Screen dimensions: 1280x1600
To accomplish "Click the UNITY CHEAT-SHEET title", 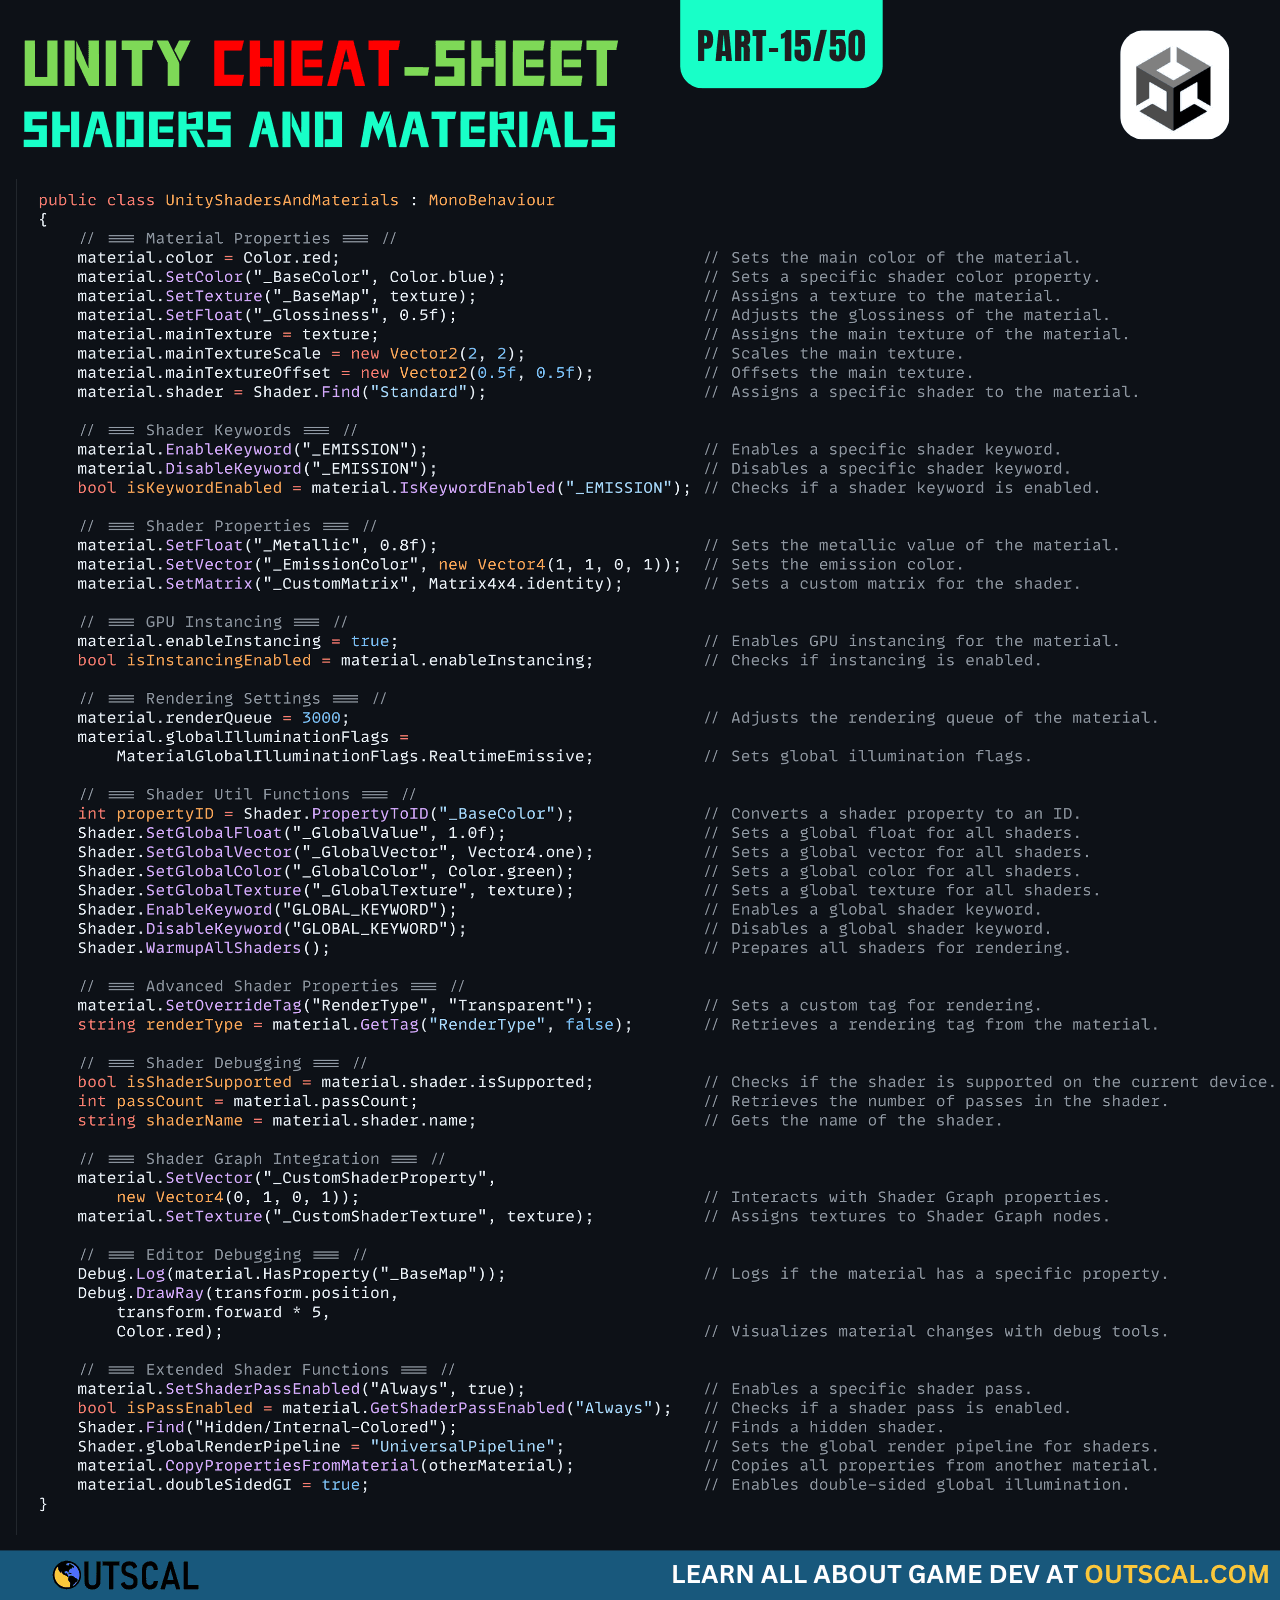I will (x=320, y=65).
